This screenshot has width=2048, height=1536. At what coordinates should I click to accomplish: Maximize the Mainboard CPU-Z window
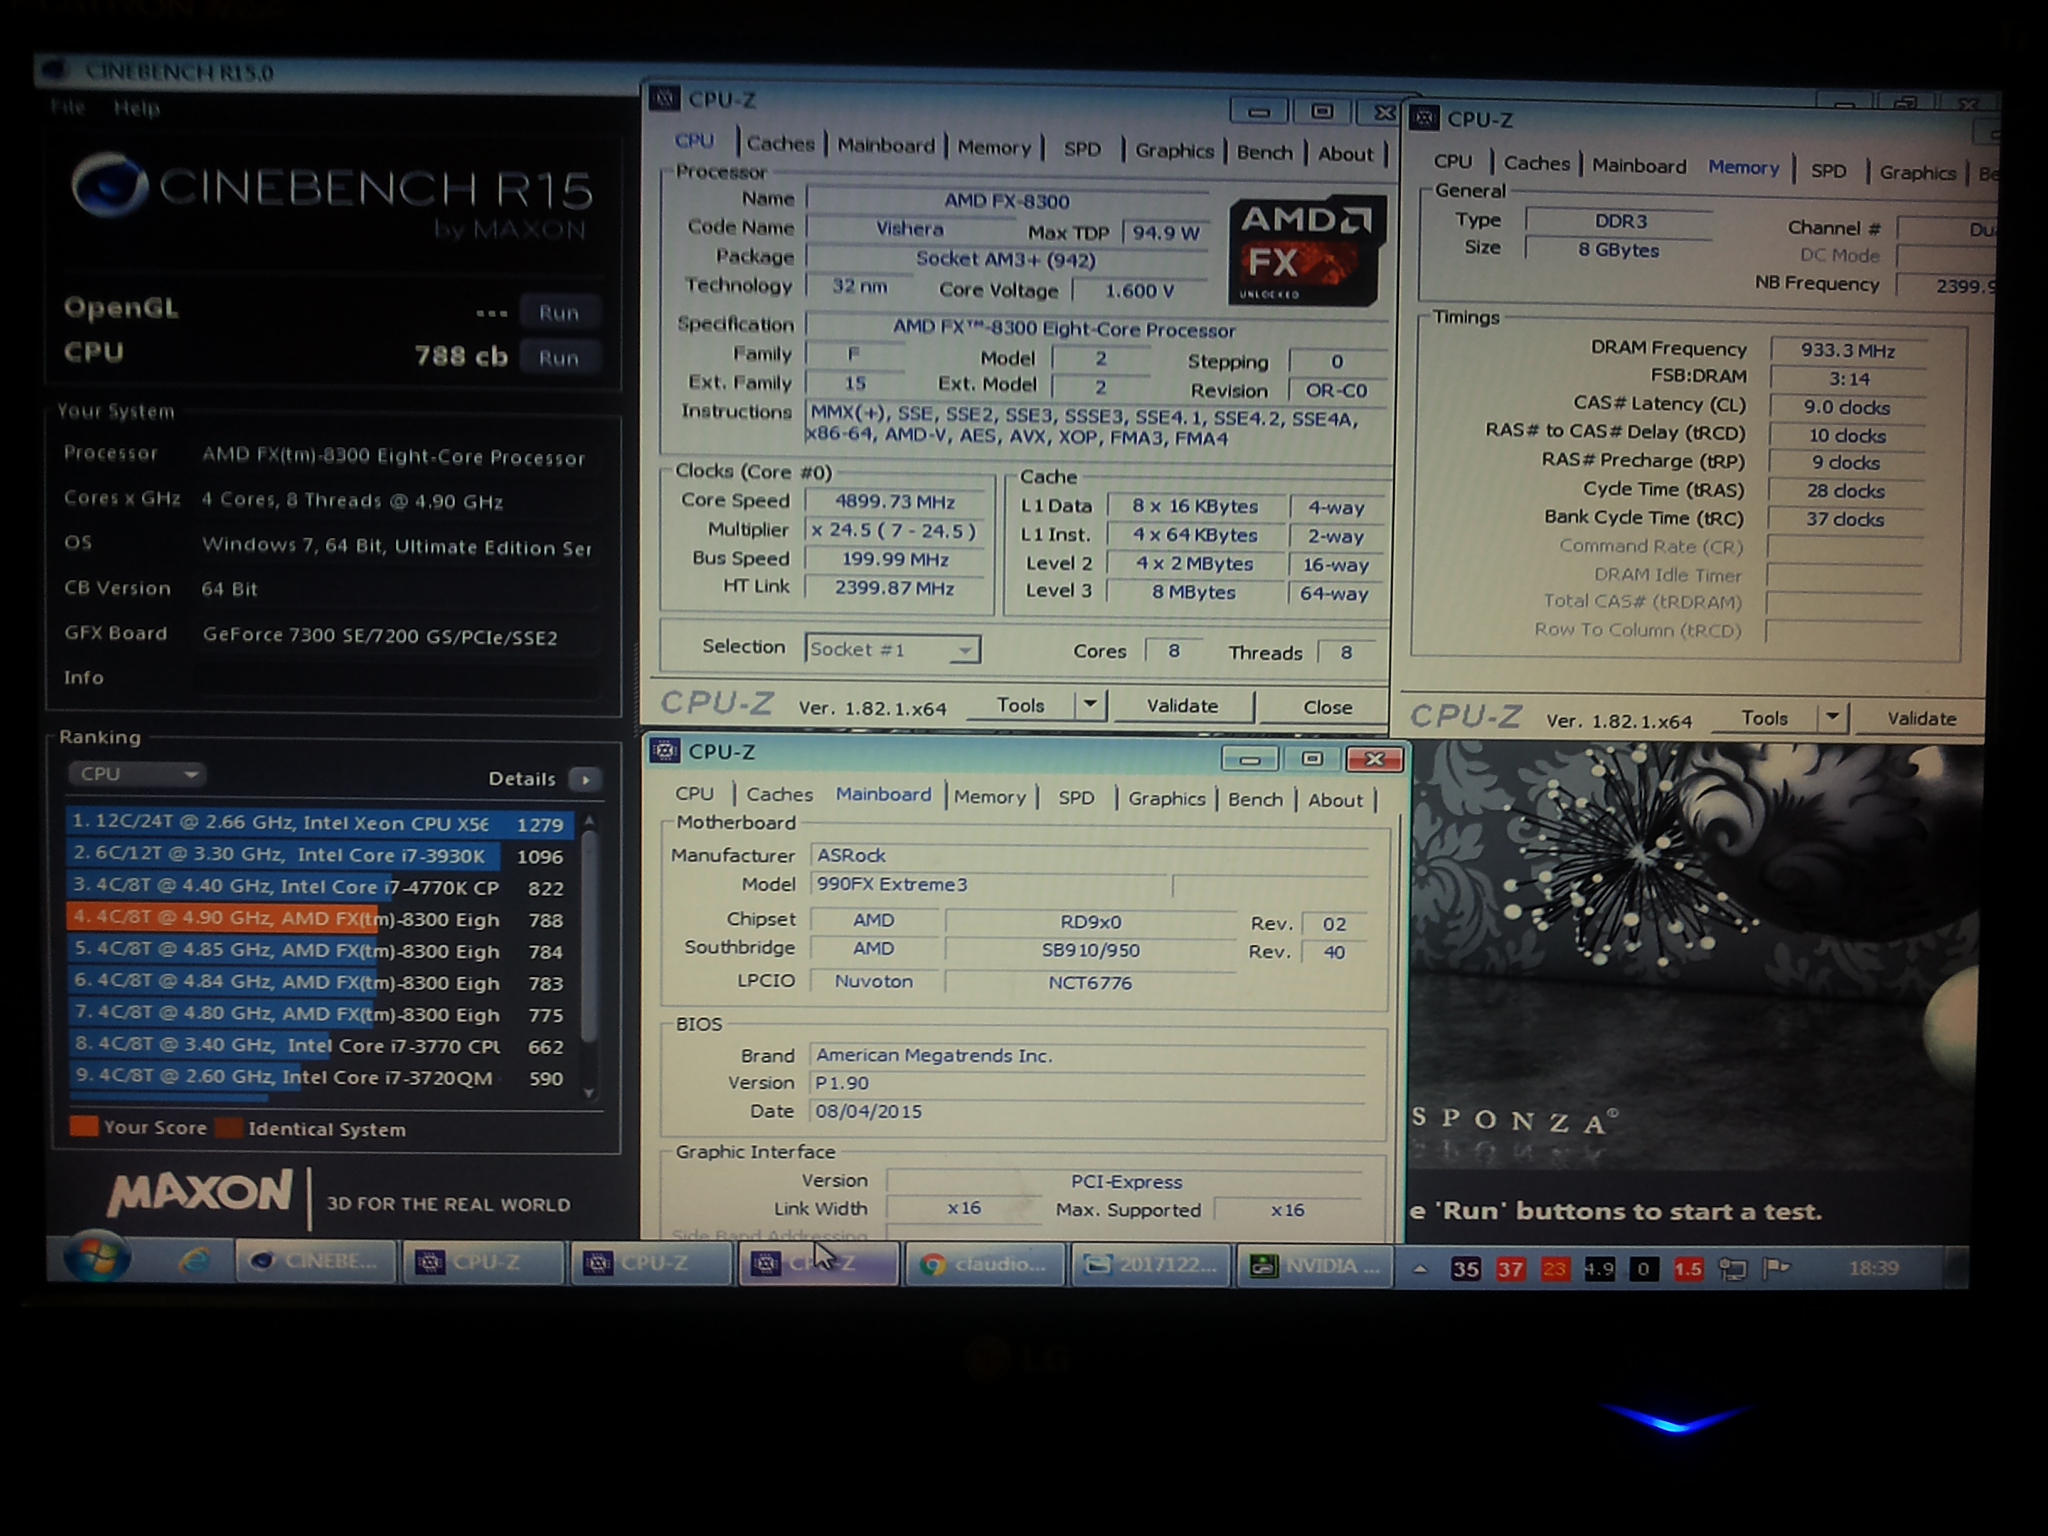[x=1312, y=759]
